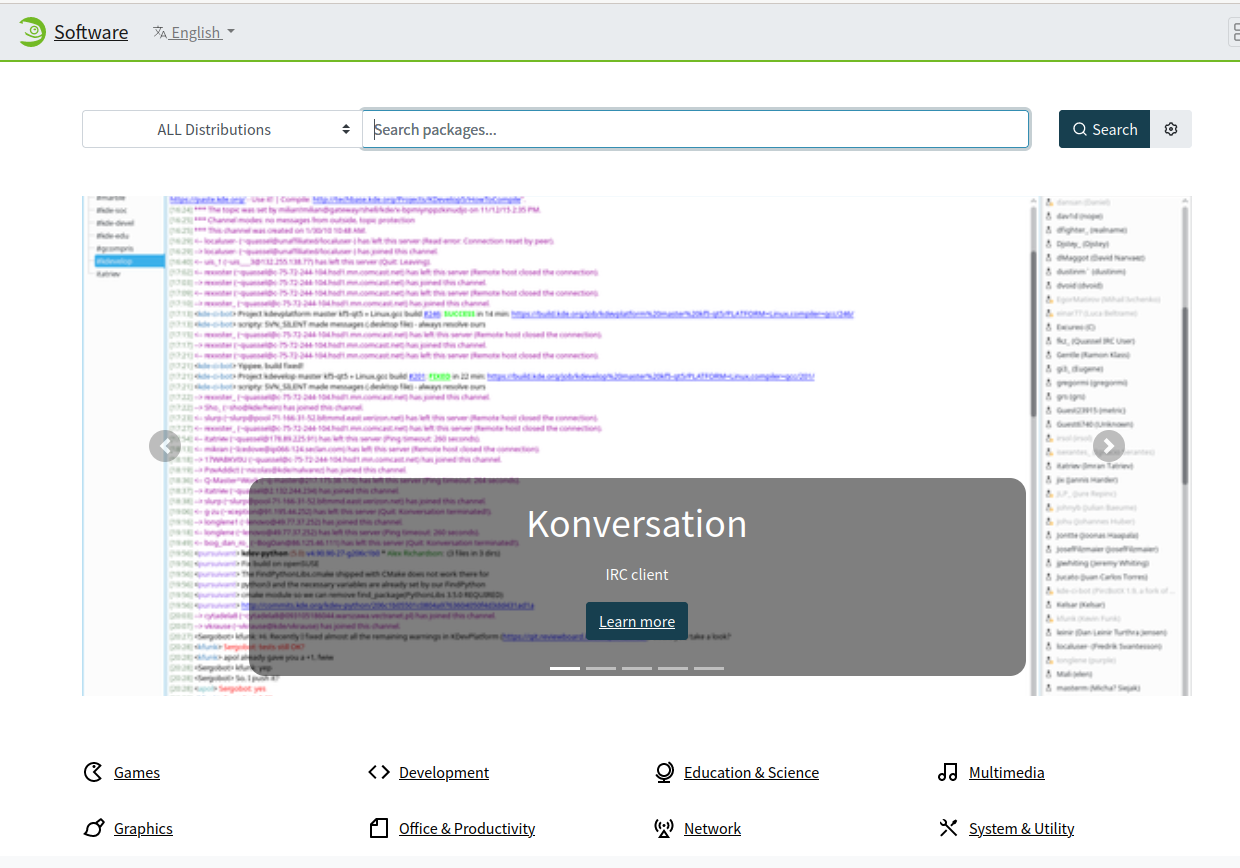Viewport: 1240px width, 868px height.
Task: Open the Network category page
Action: 712,828
